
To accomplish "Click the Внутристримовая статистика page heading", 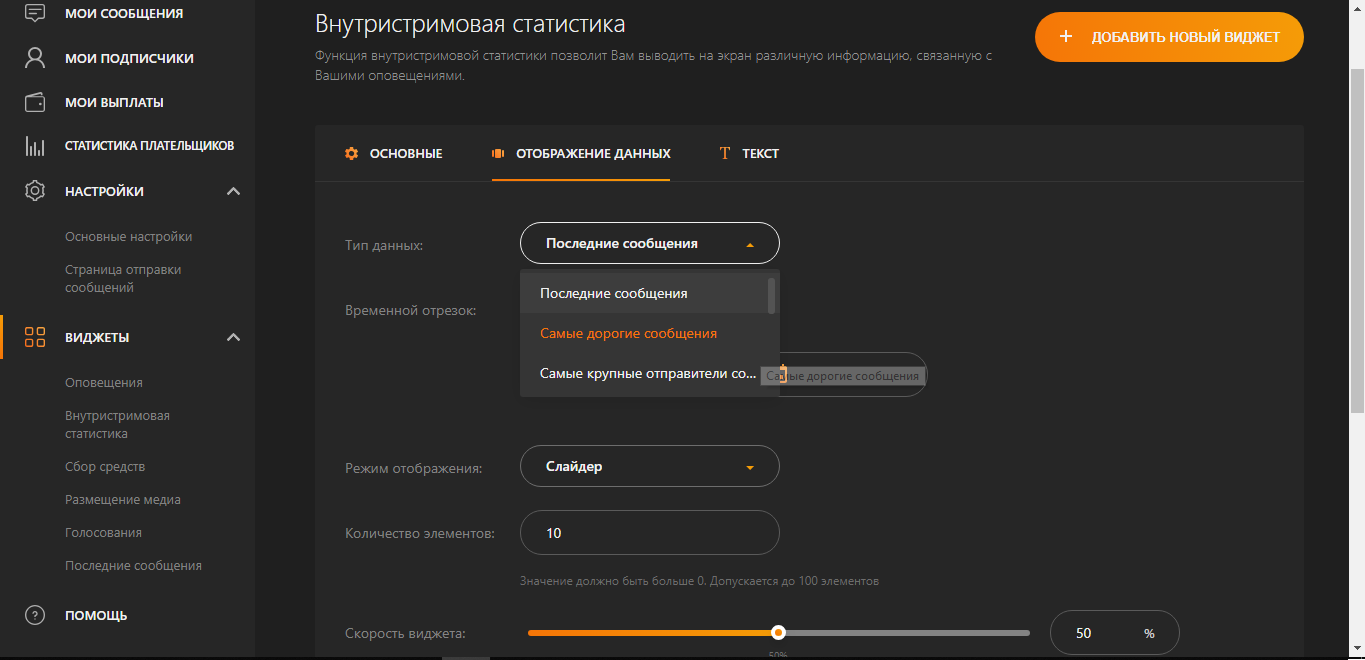I will click(470, 23).
